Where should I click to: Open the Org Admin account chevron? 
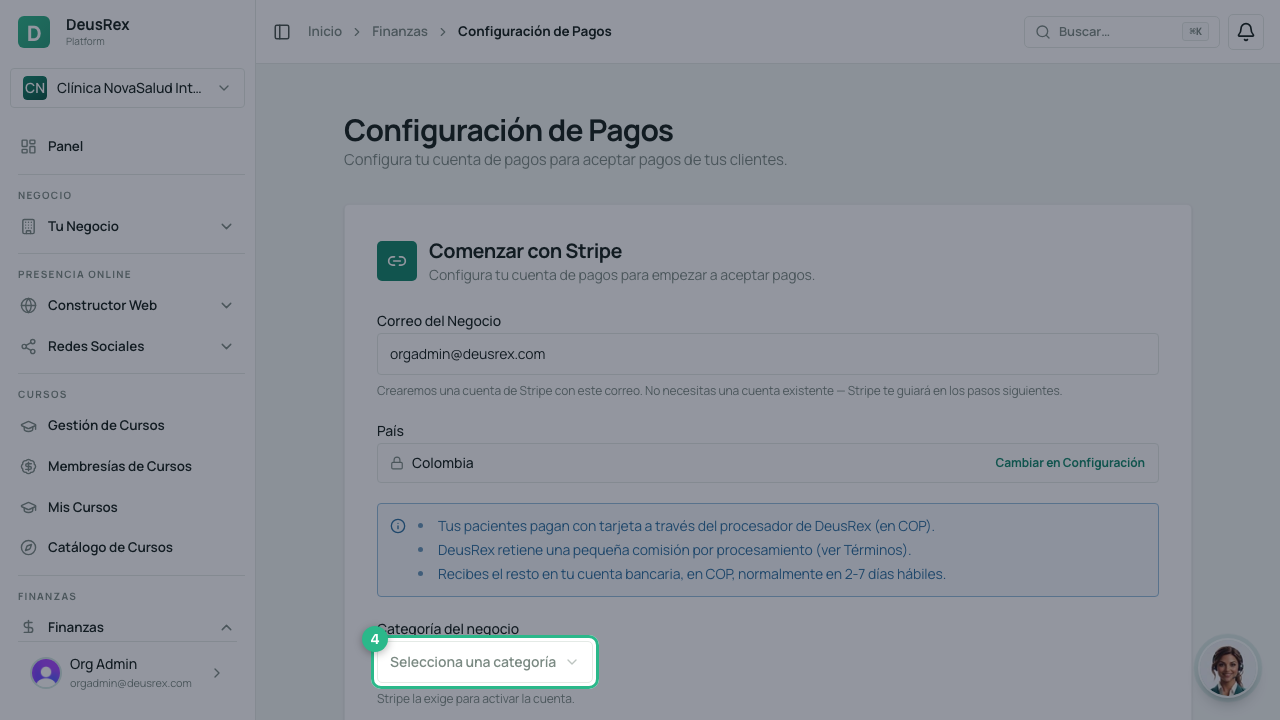217,673
